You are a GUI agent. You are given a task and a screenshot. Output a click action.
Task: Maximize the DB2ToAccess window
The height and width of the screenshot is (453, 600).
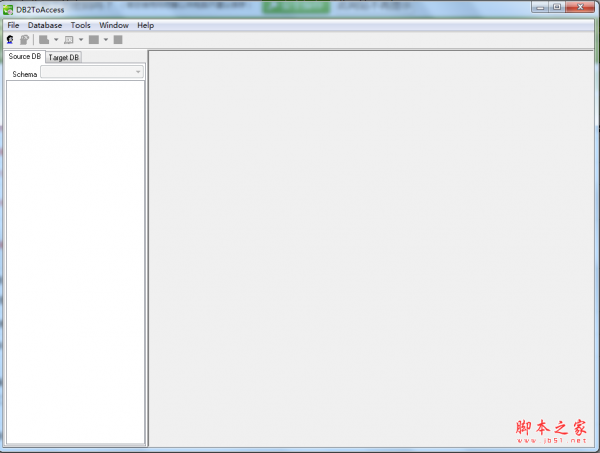tap(557, 7)
